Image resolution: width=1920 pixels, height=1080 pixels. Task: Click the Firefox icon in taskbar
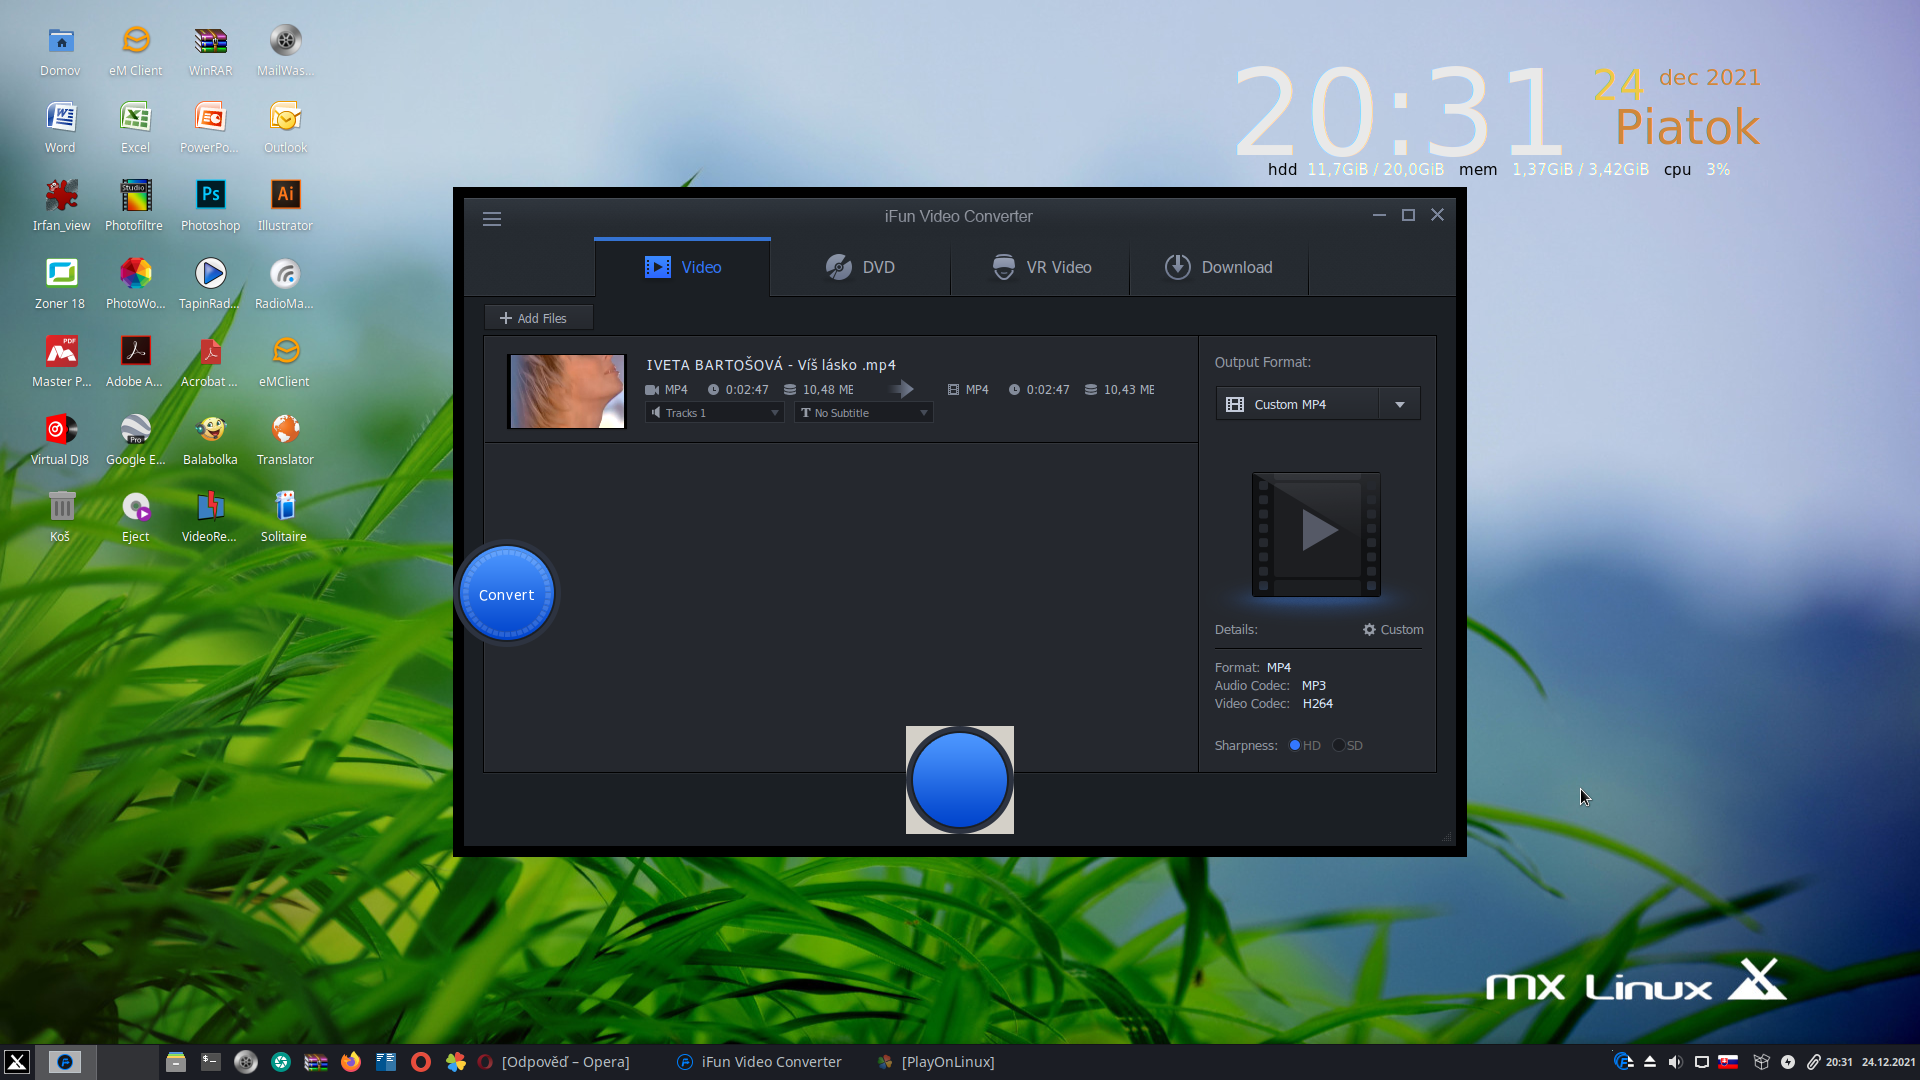(x=351, y=1062)
